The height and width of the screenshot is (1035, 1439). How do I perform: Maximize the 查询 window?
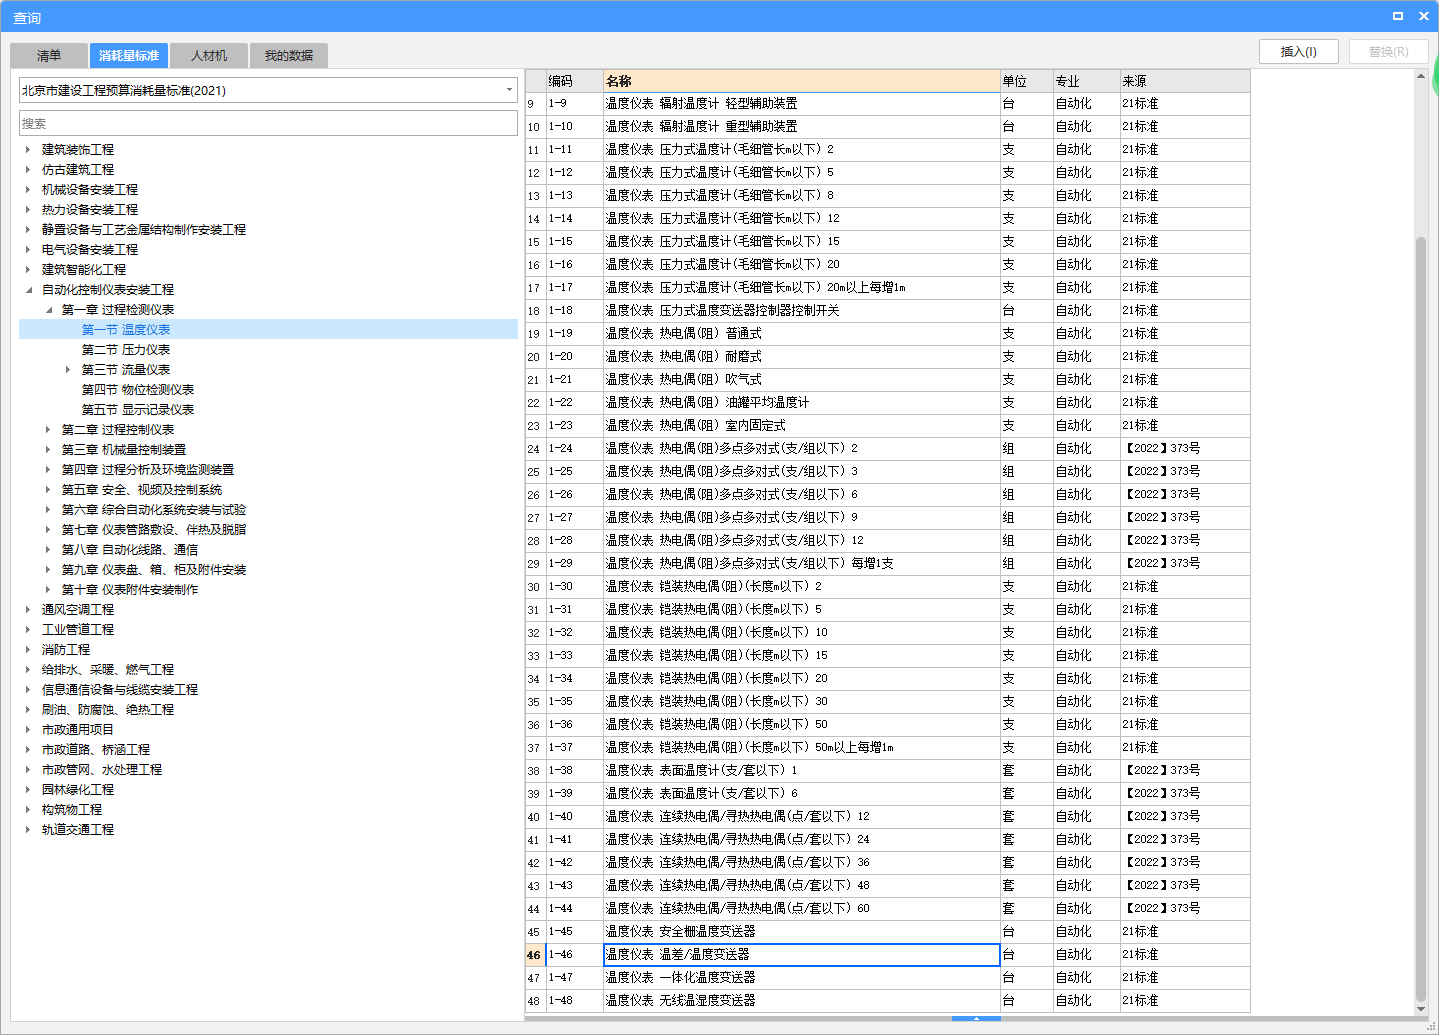coord(1398,16)
